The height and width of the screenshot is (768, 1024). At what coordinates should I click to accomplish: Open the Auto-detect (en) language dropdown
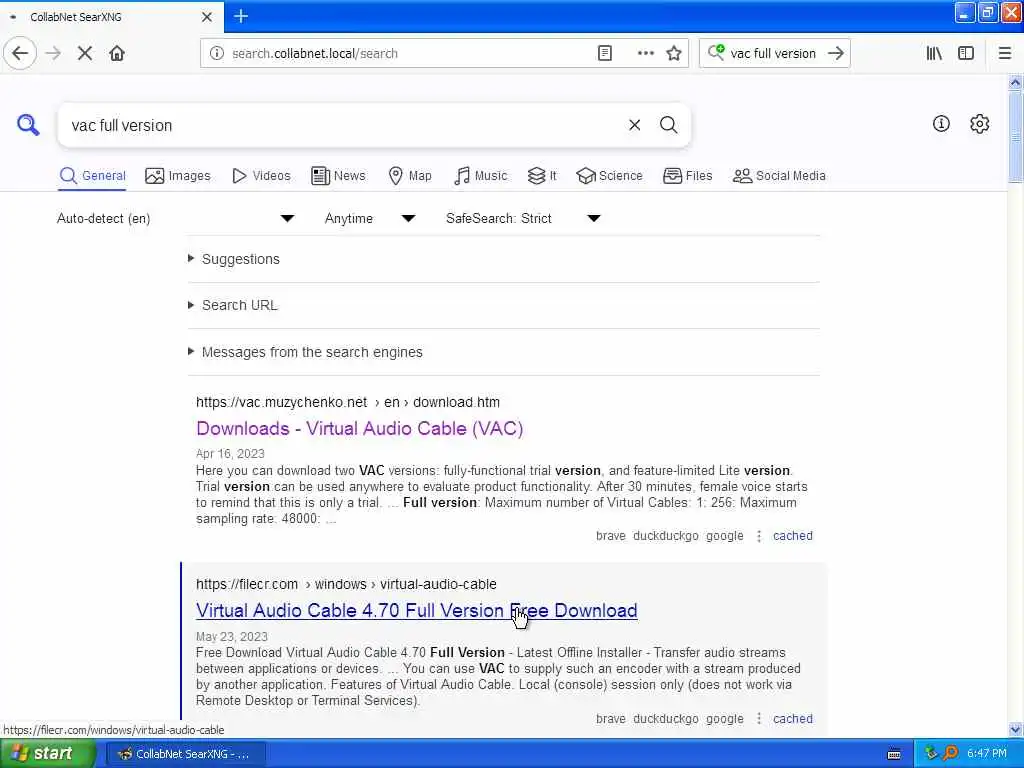click(x=176, y=218)
